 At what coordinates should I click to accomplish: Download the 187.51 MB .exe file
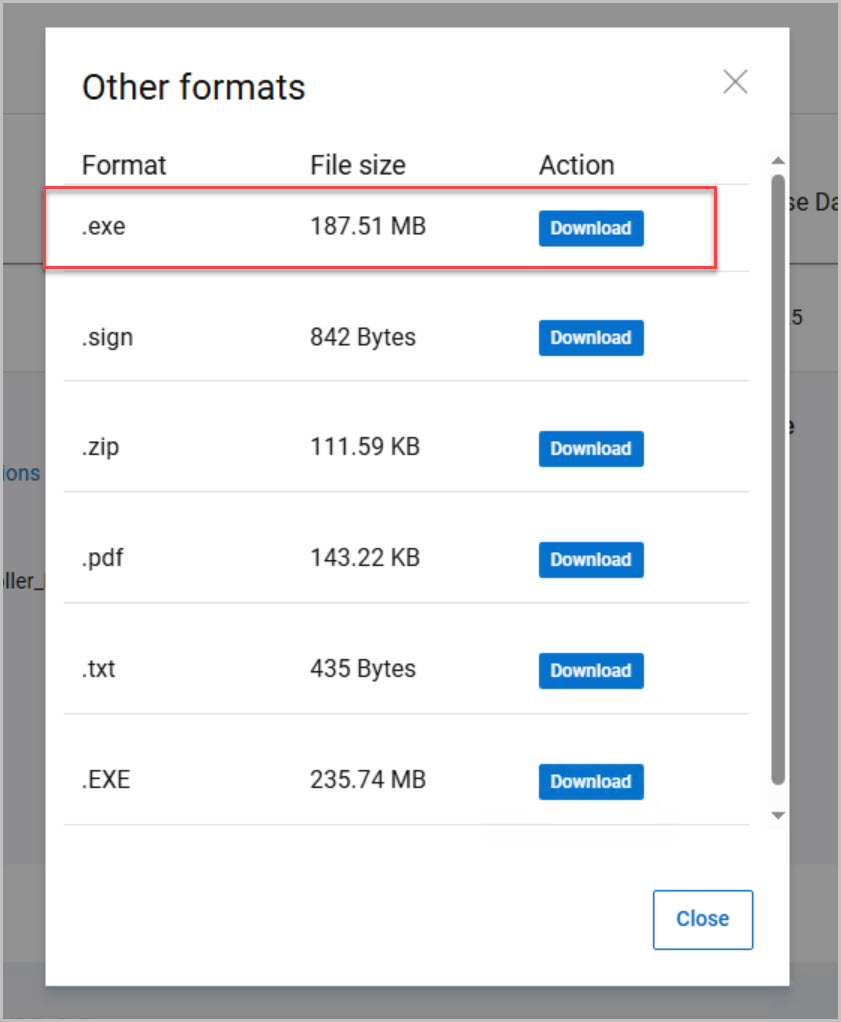[591, 228]
